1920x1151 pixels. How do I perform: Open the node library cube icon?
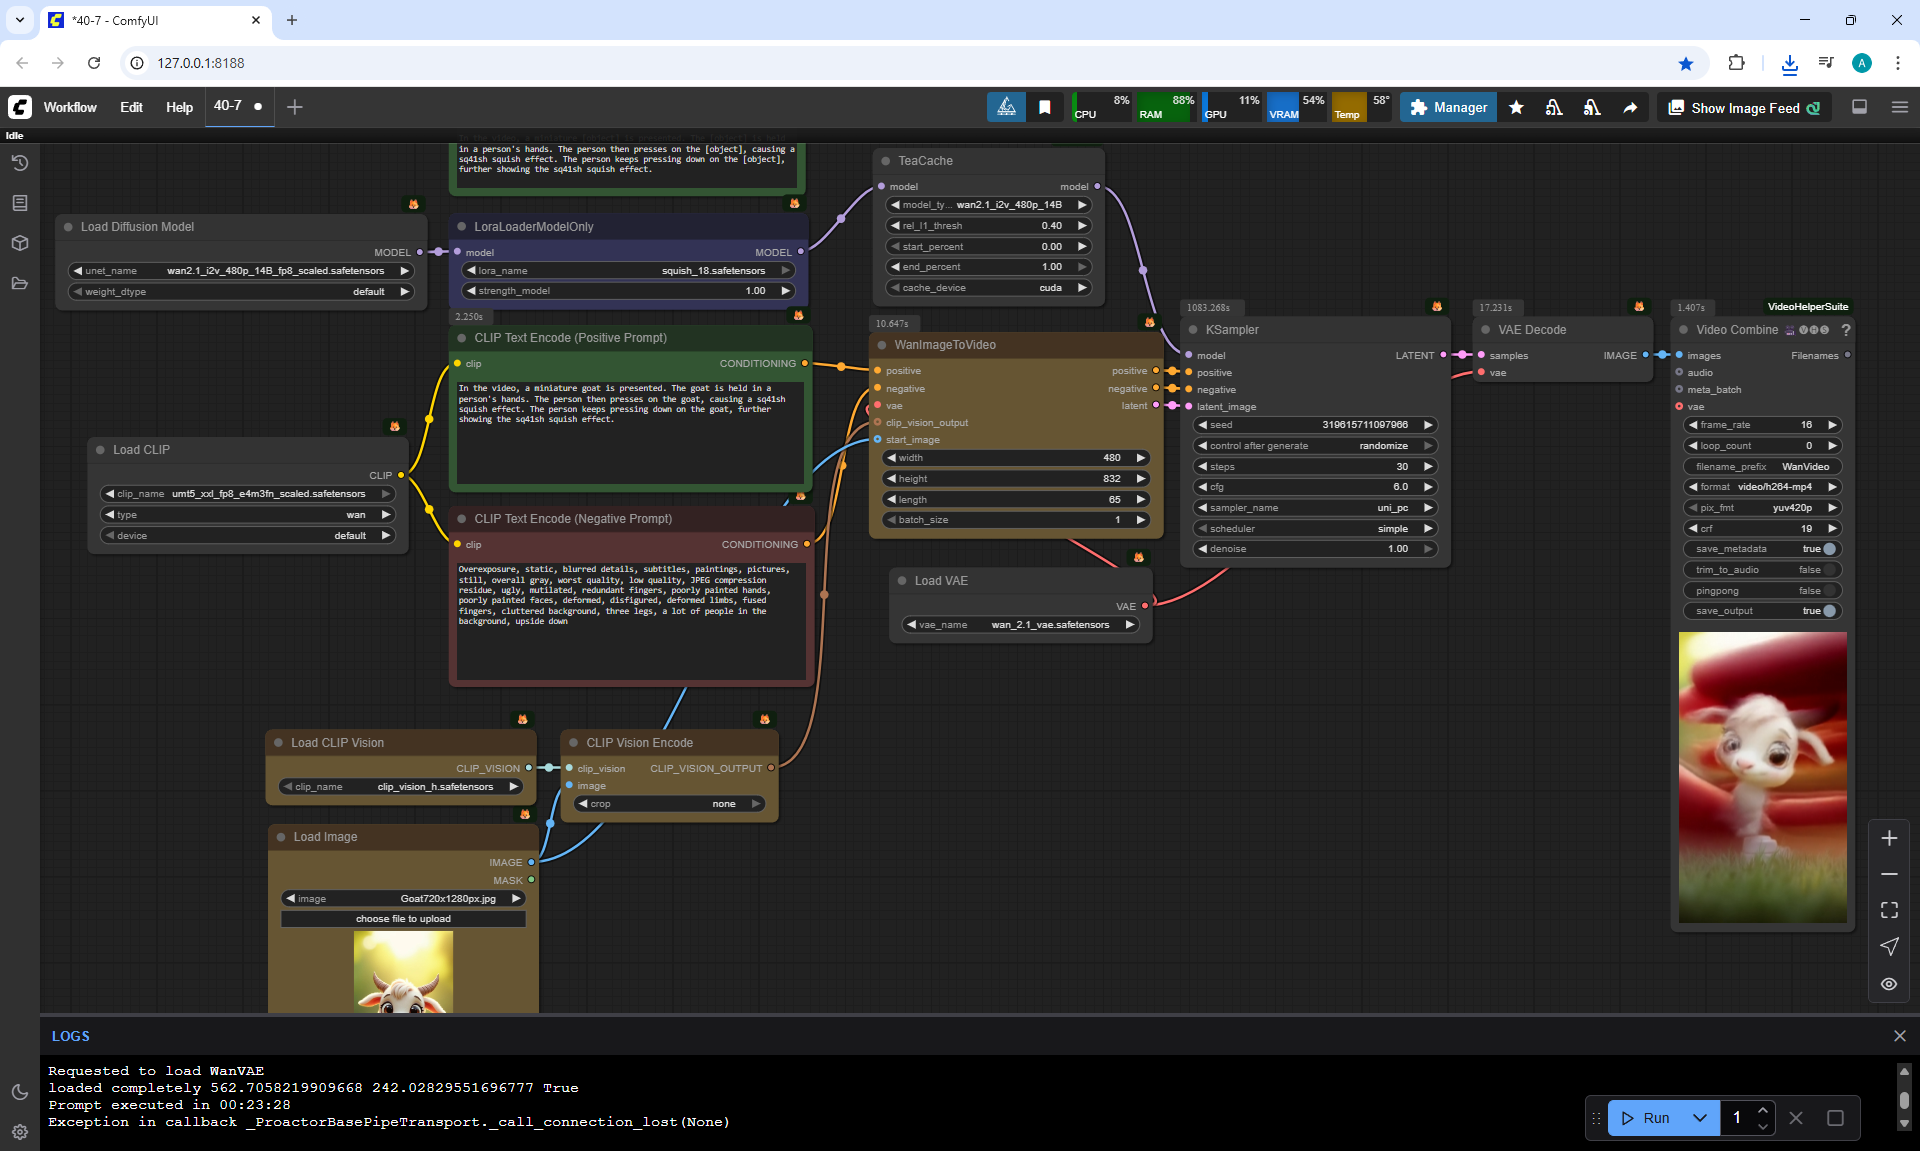point(19,243)
